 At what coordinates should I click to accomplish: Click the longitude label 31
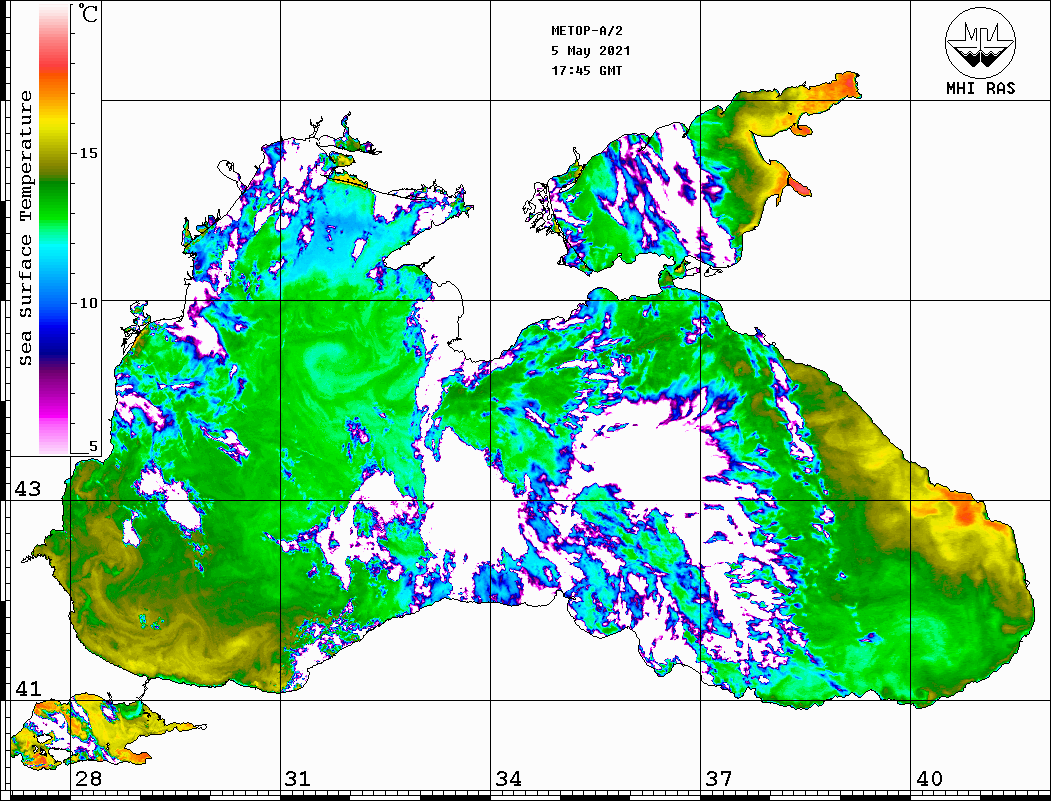click(298, 778)
